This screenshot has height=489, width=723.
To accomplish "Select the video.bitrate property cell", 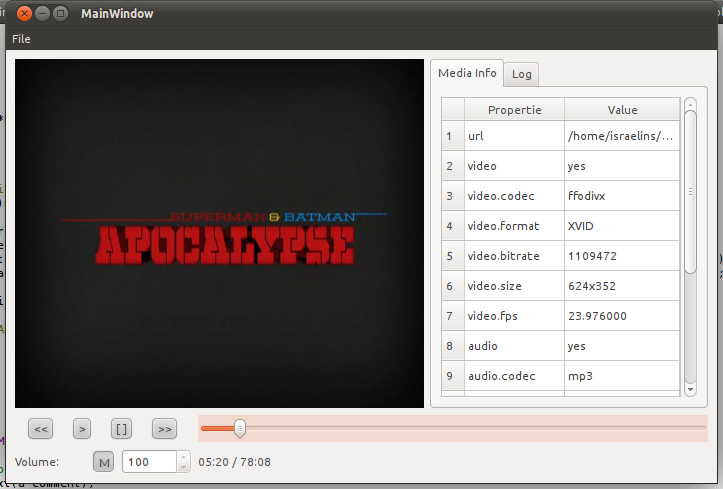I will (x=514, y=256).
